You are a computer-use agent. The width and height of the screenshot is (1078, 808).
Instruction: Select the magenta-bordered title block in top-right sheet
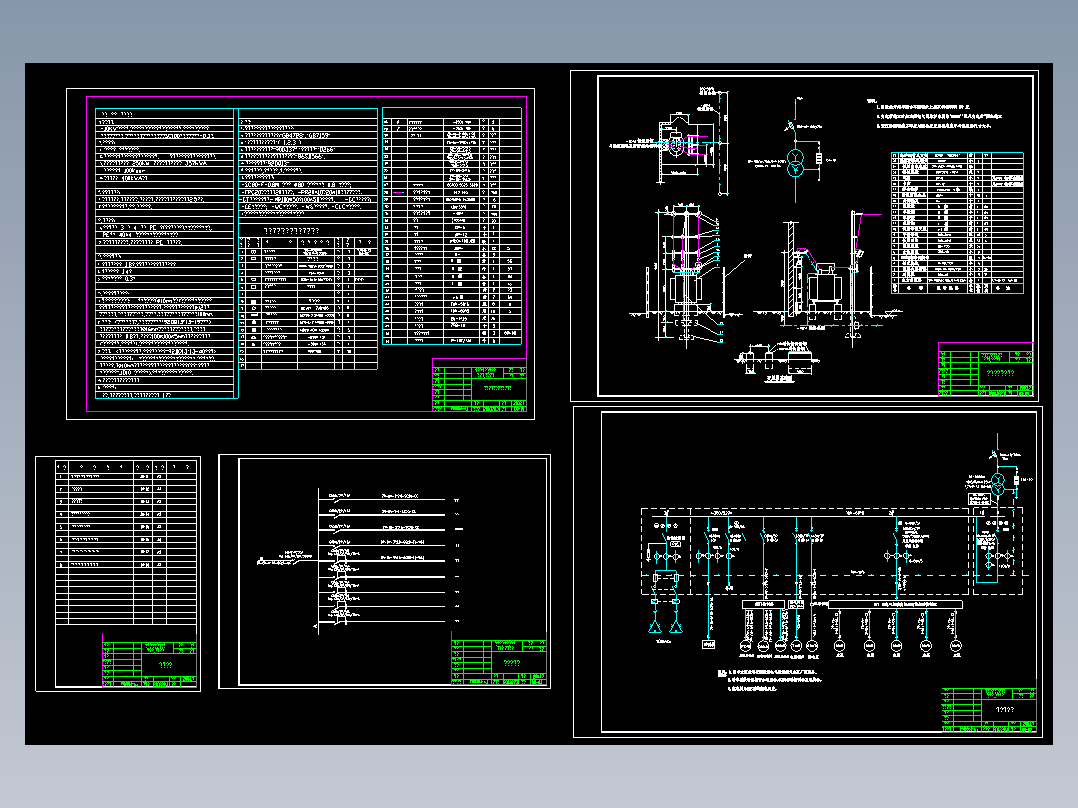click(x=985, y=369)
